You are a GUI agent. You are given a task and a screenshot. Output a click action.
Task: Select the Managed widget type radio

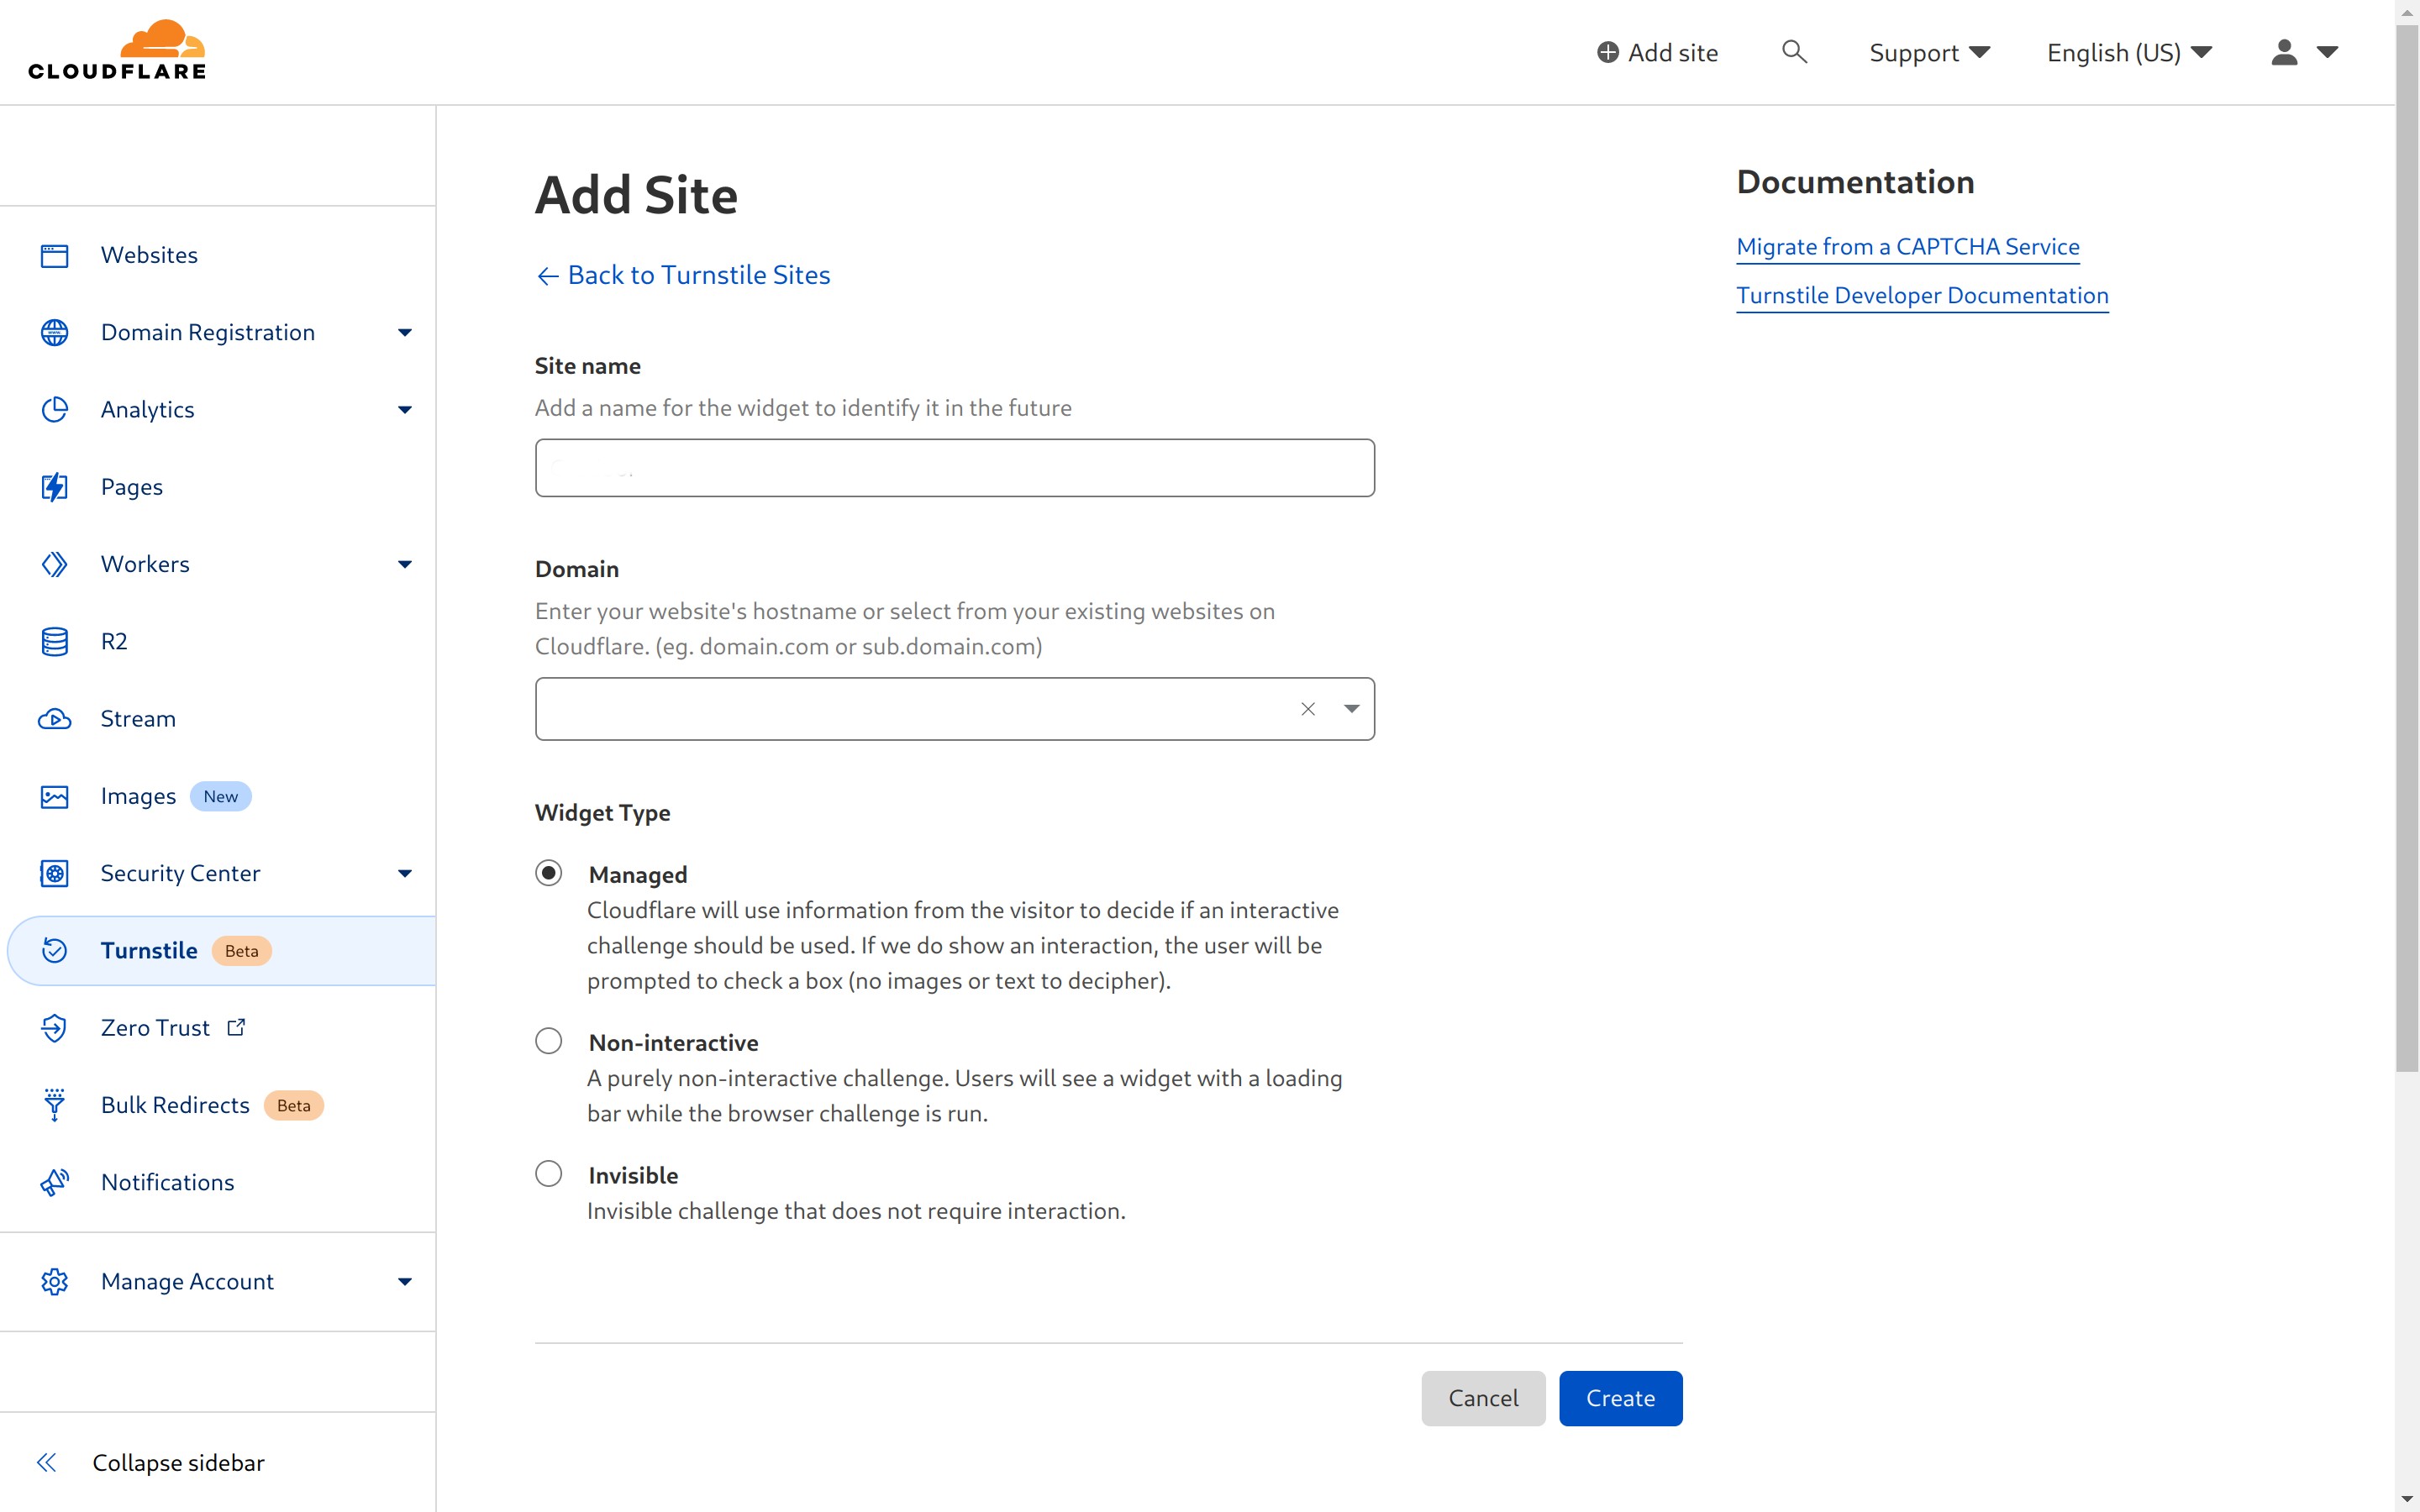(x=548, y=873)
